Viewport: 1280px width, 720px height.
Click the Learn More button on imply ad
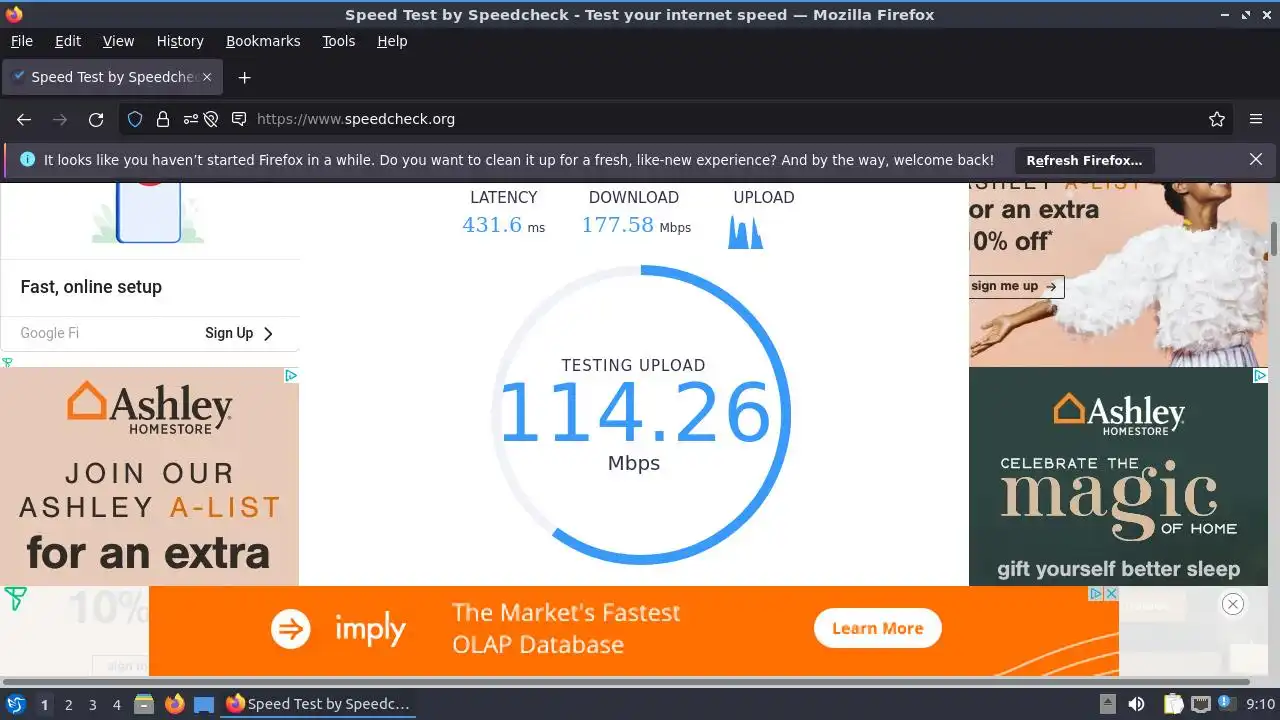(877, 628)
